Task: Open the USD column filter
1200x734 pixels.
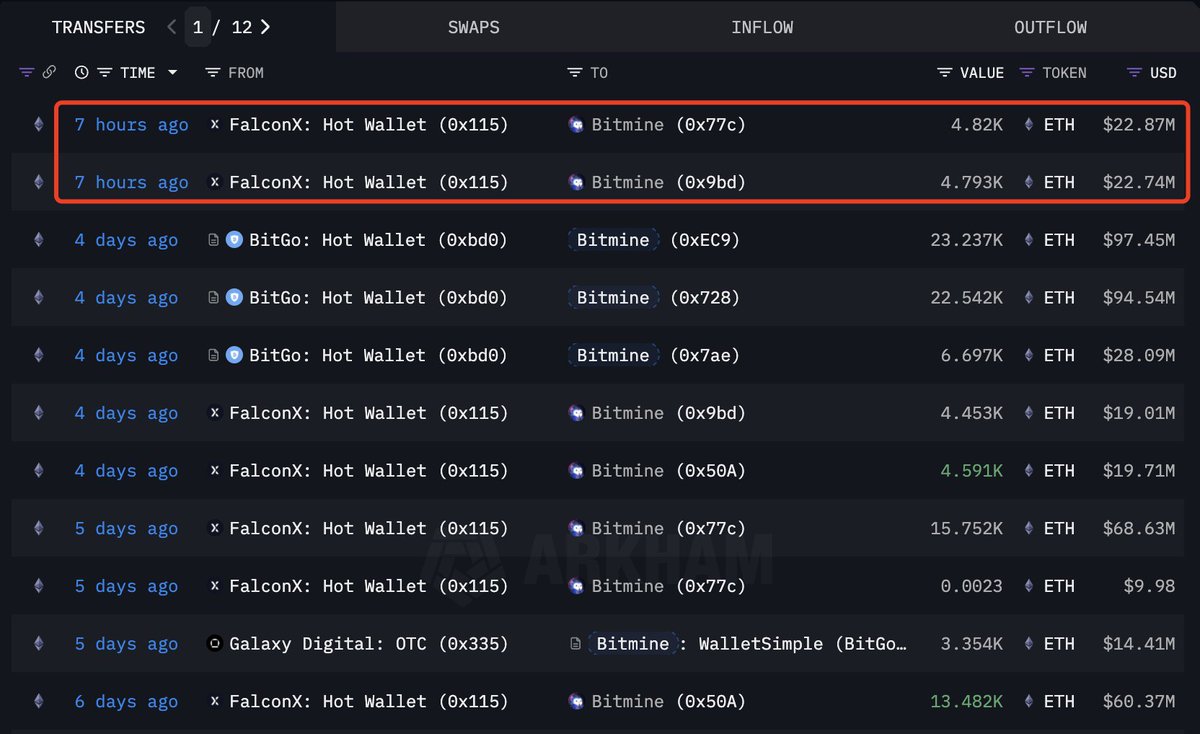Action: pos(1134,73)
